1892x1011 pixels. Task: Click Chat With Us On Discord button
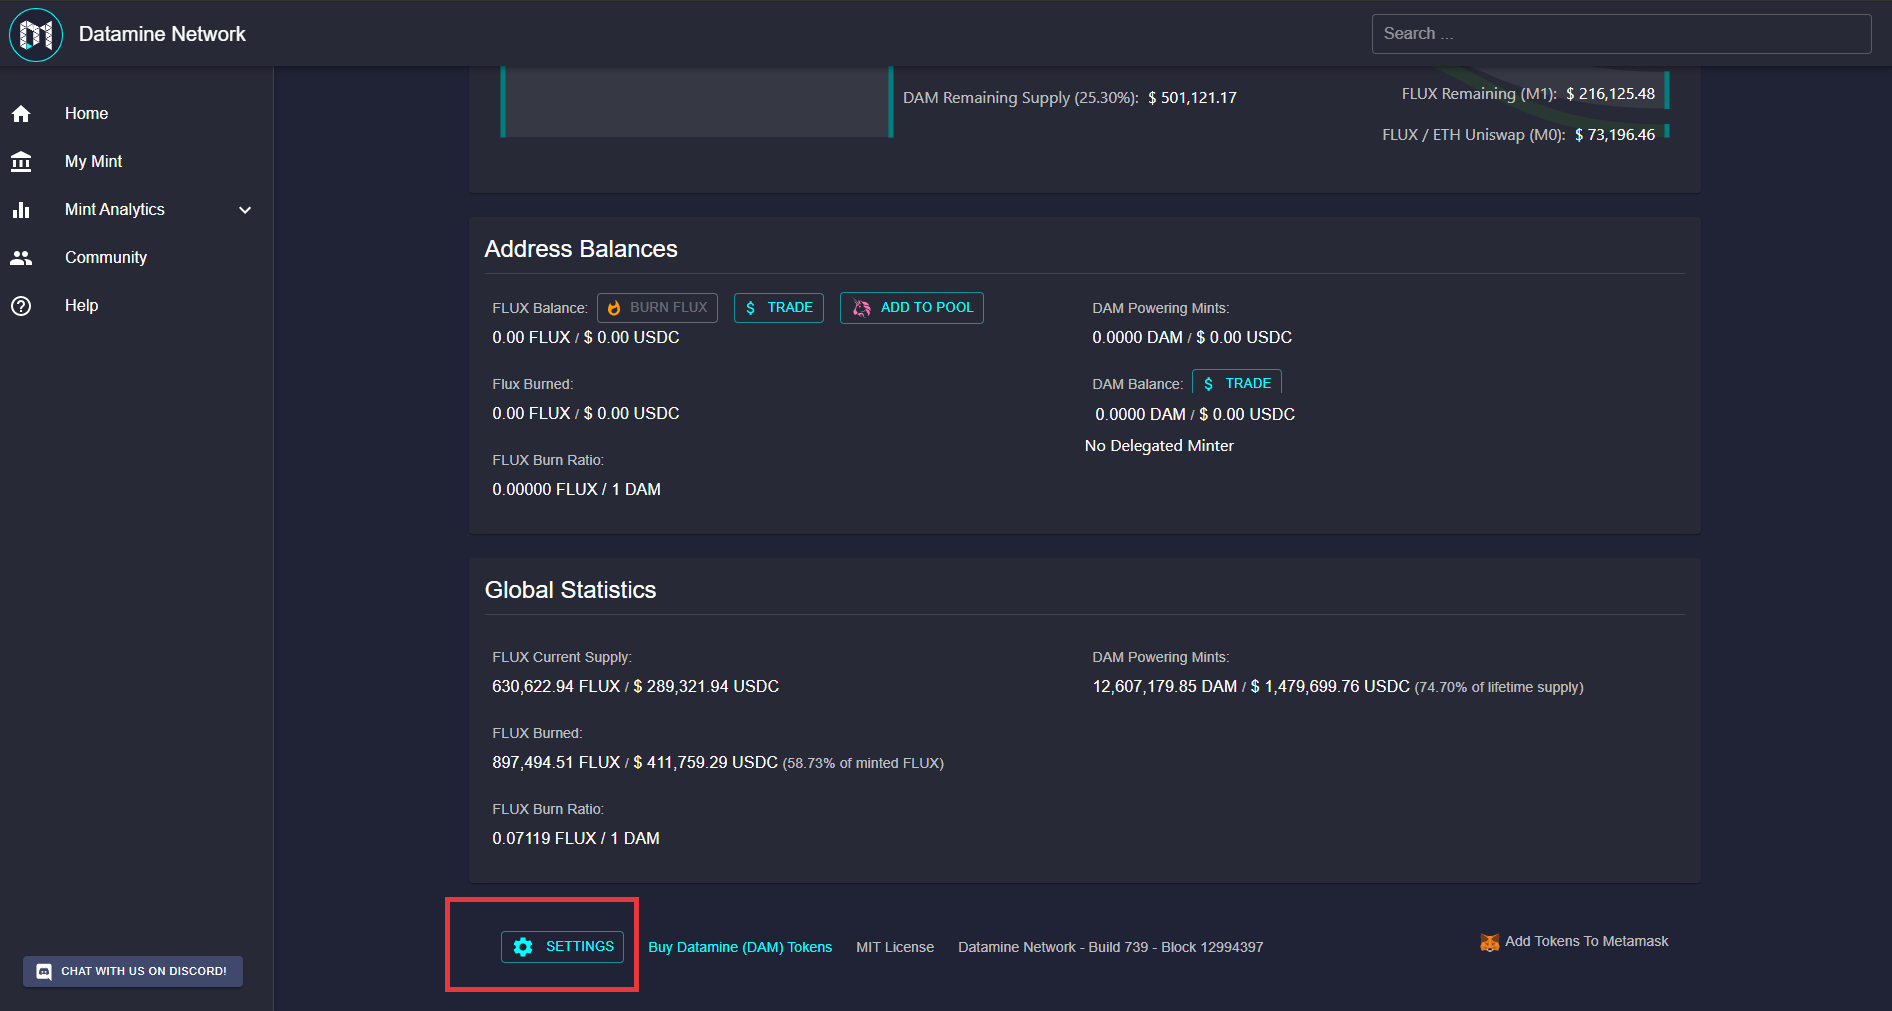click(133, 971)
